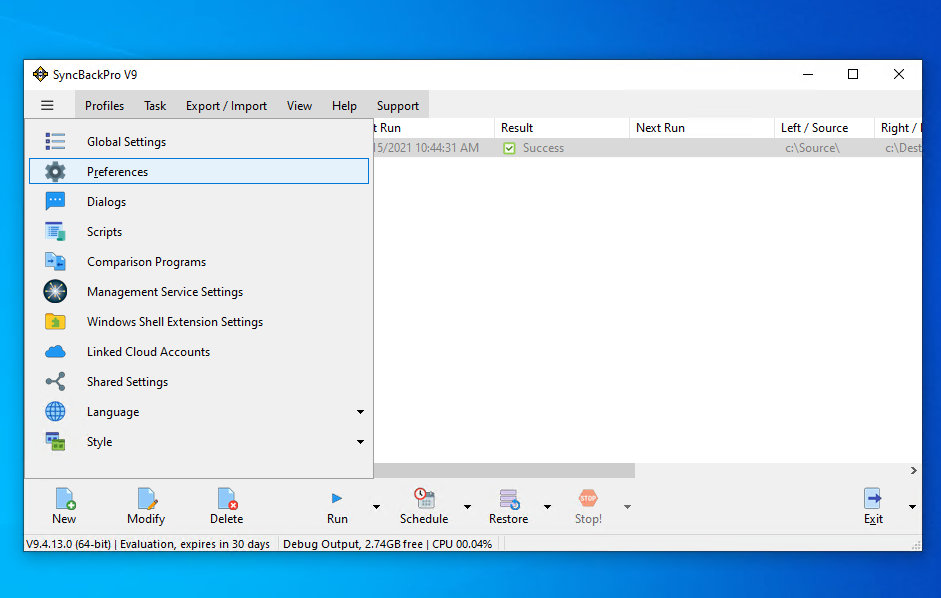Open the Help menu
Image resolution: width=941 pixels, height=598 pixels.
[x=344, y=106]
